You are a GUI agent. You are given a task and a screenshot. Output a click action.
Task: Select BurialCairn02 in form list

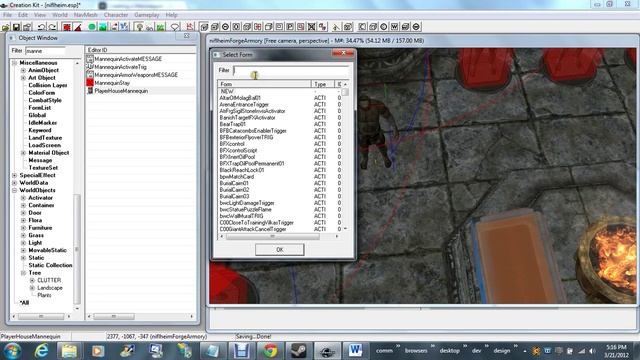pyautogui.click(x=234, y=190)
